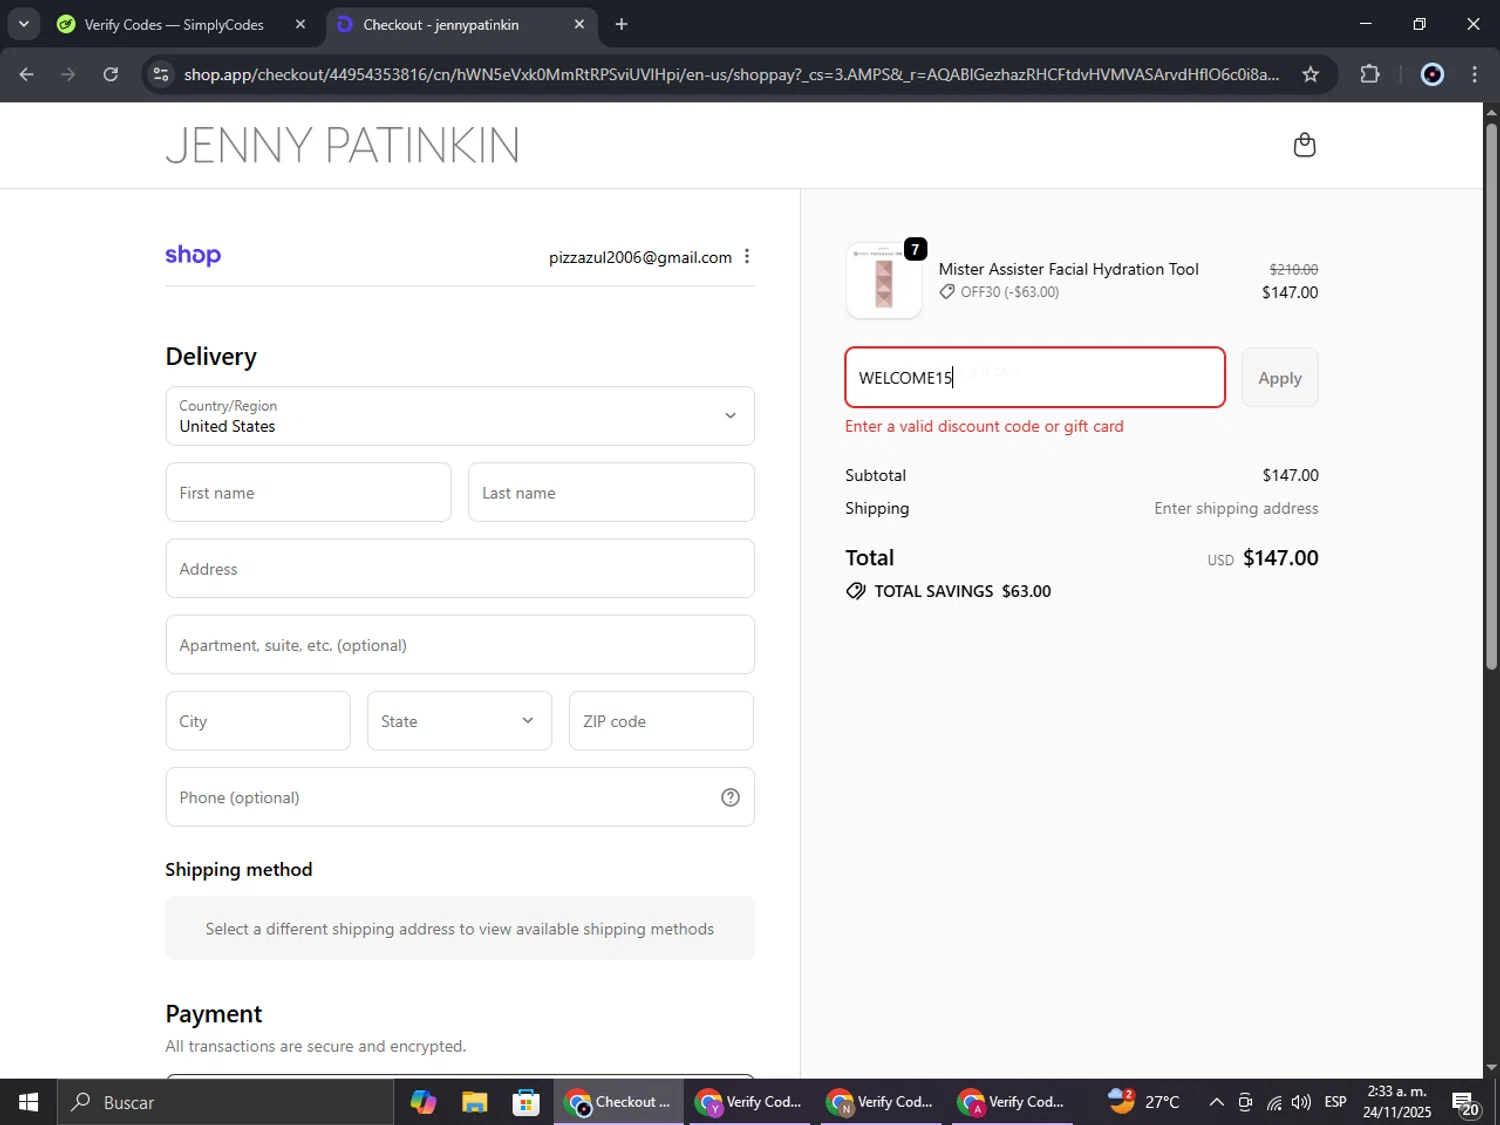Open the Windows Start menu
The image size is (1500, 1125).
click(x=28, y=1102)
